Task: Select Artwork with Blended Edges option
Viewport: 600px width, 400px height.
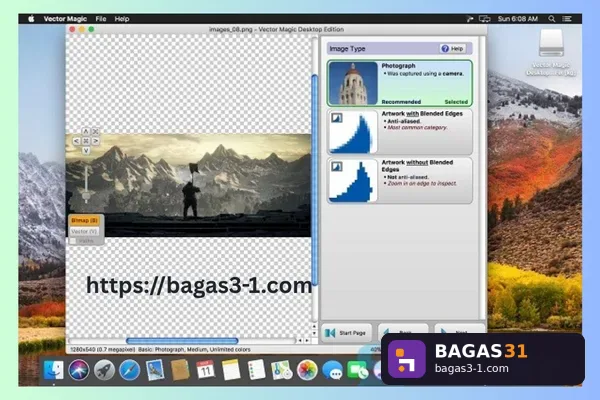Action: pyautogui.click(x=399, y=132)
